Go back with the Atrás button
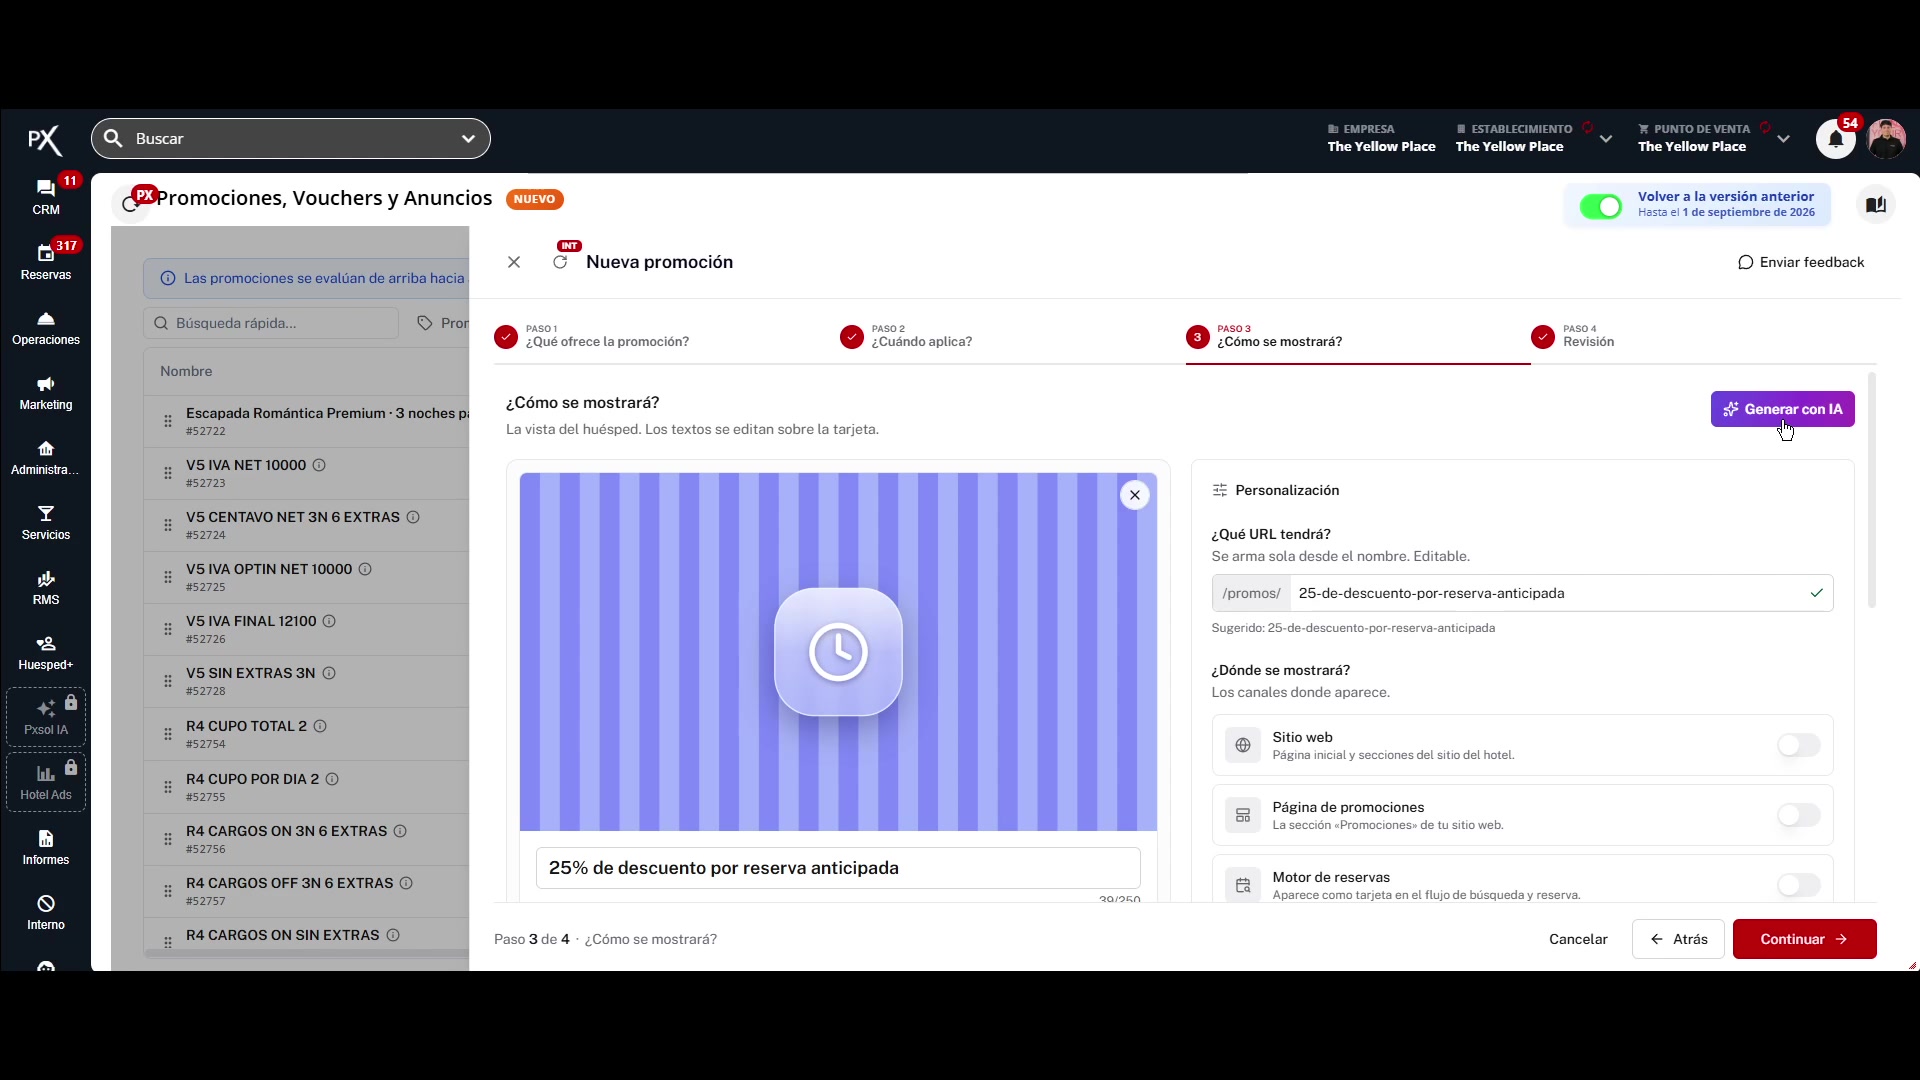The width and height of the screenshot is (1920, 1080). click(x=1678, y=939)
